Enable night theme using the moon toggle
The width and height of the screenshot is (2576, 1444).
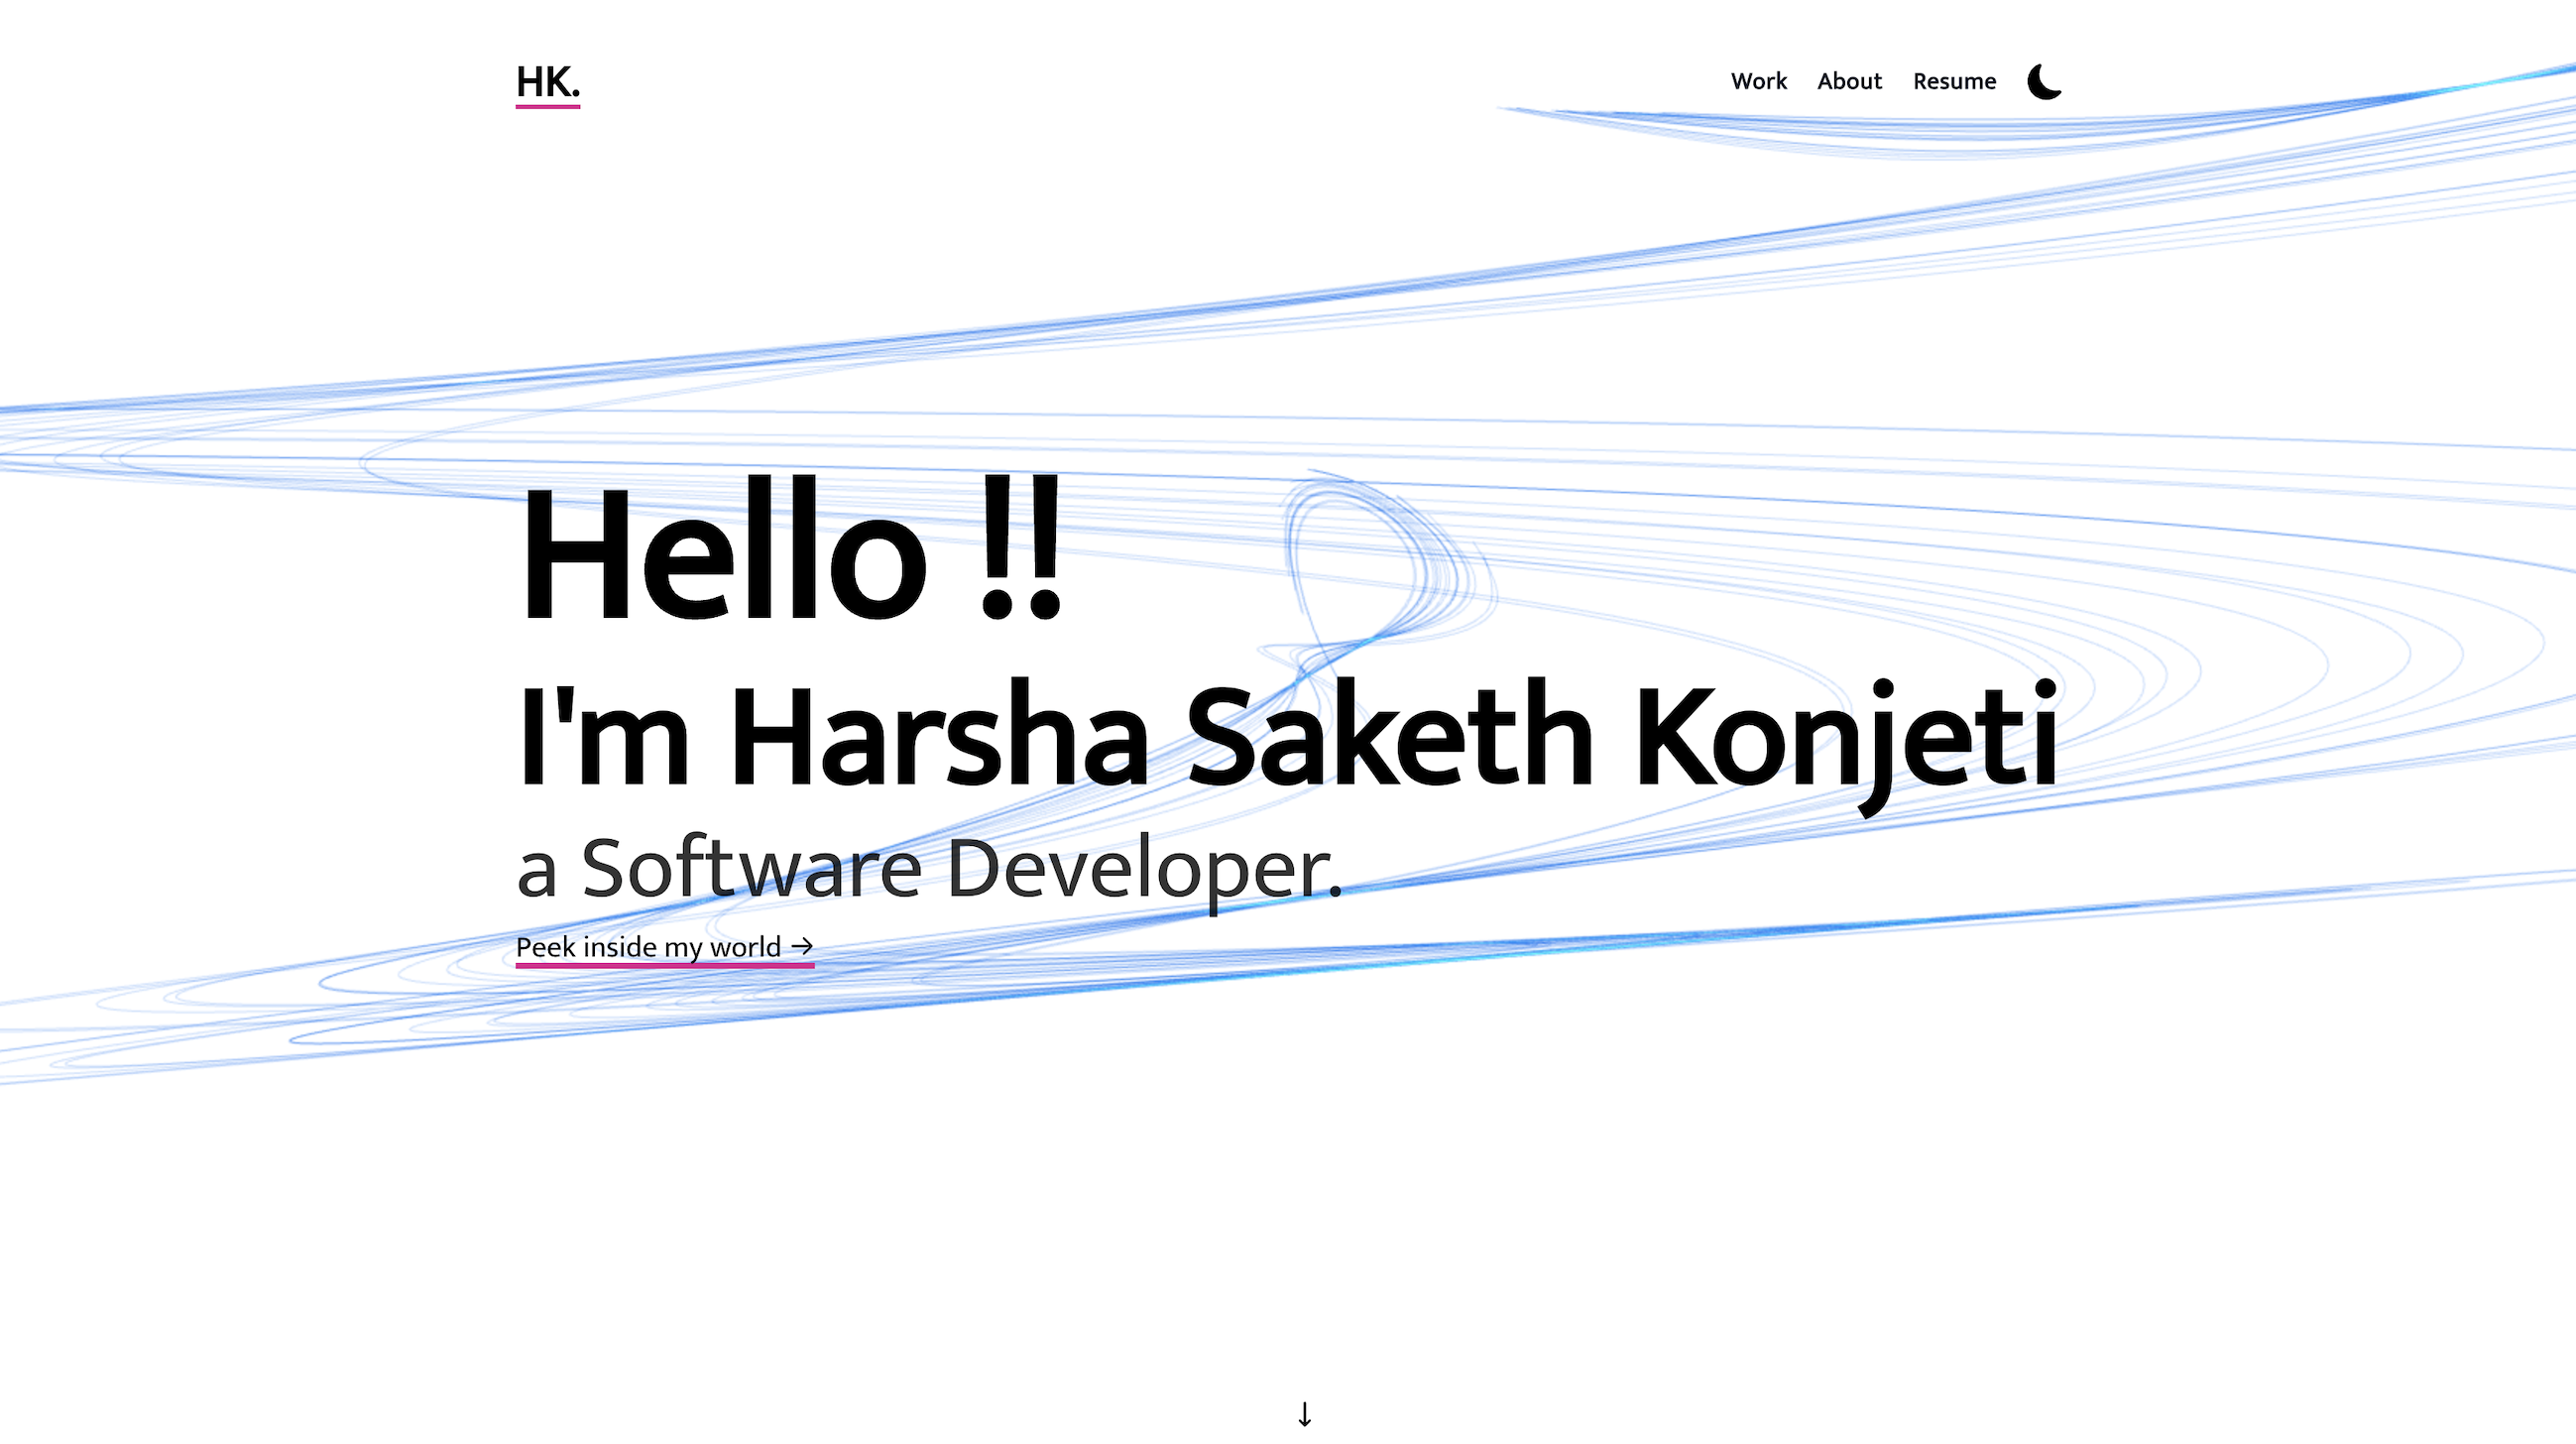(2044, 83)
